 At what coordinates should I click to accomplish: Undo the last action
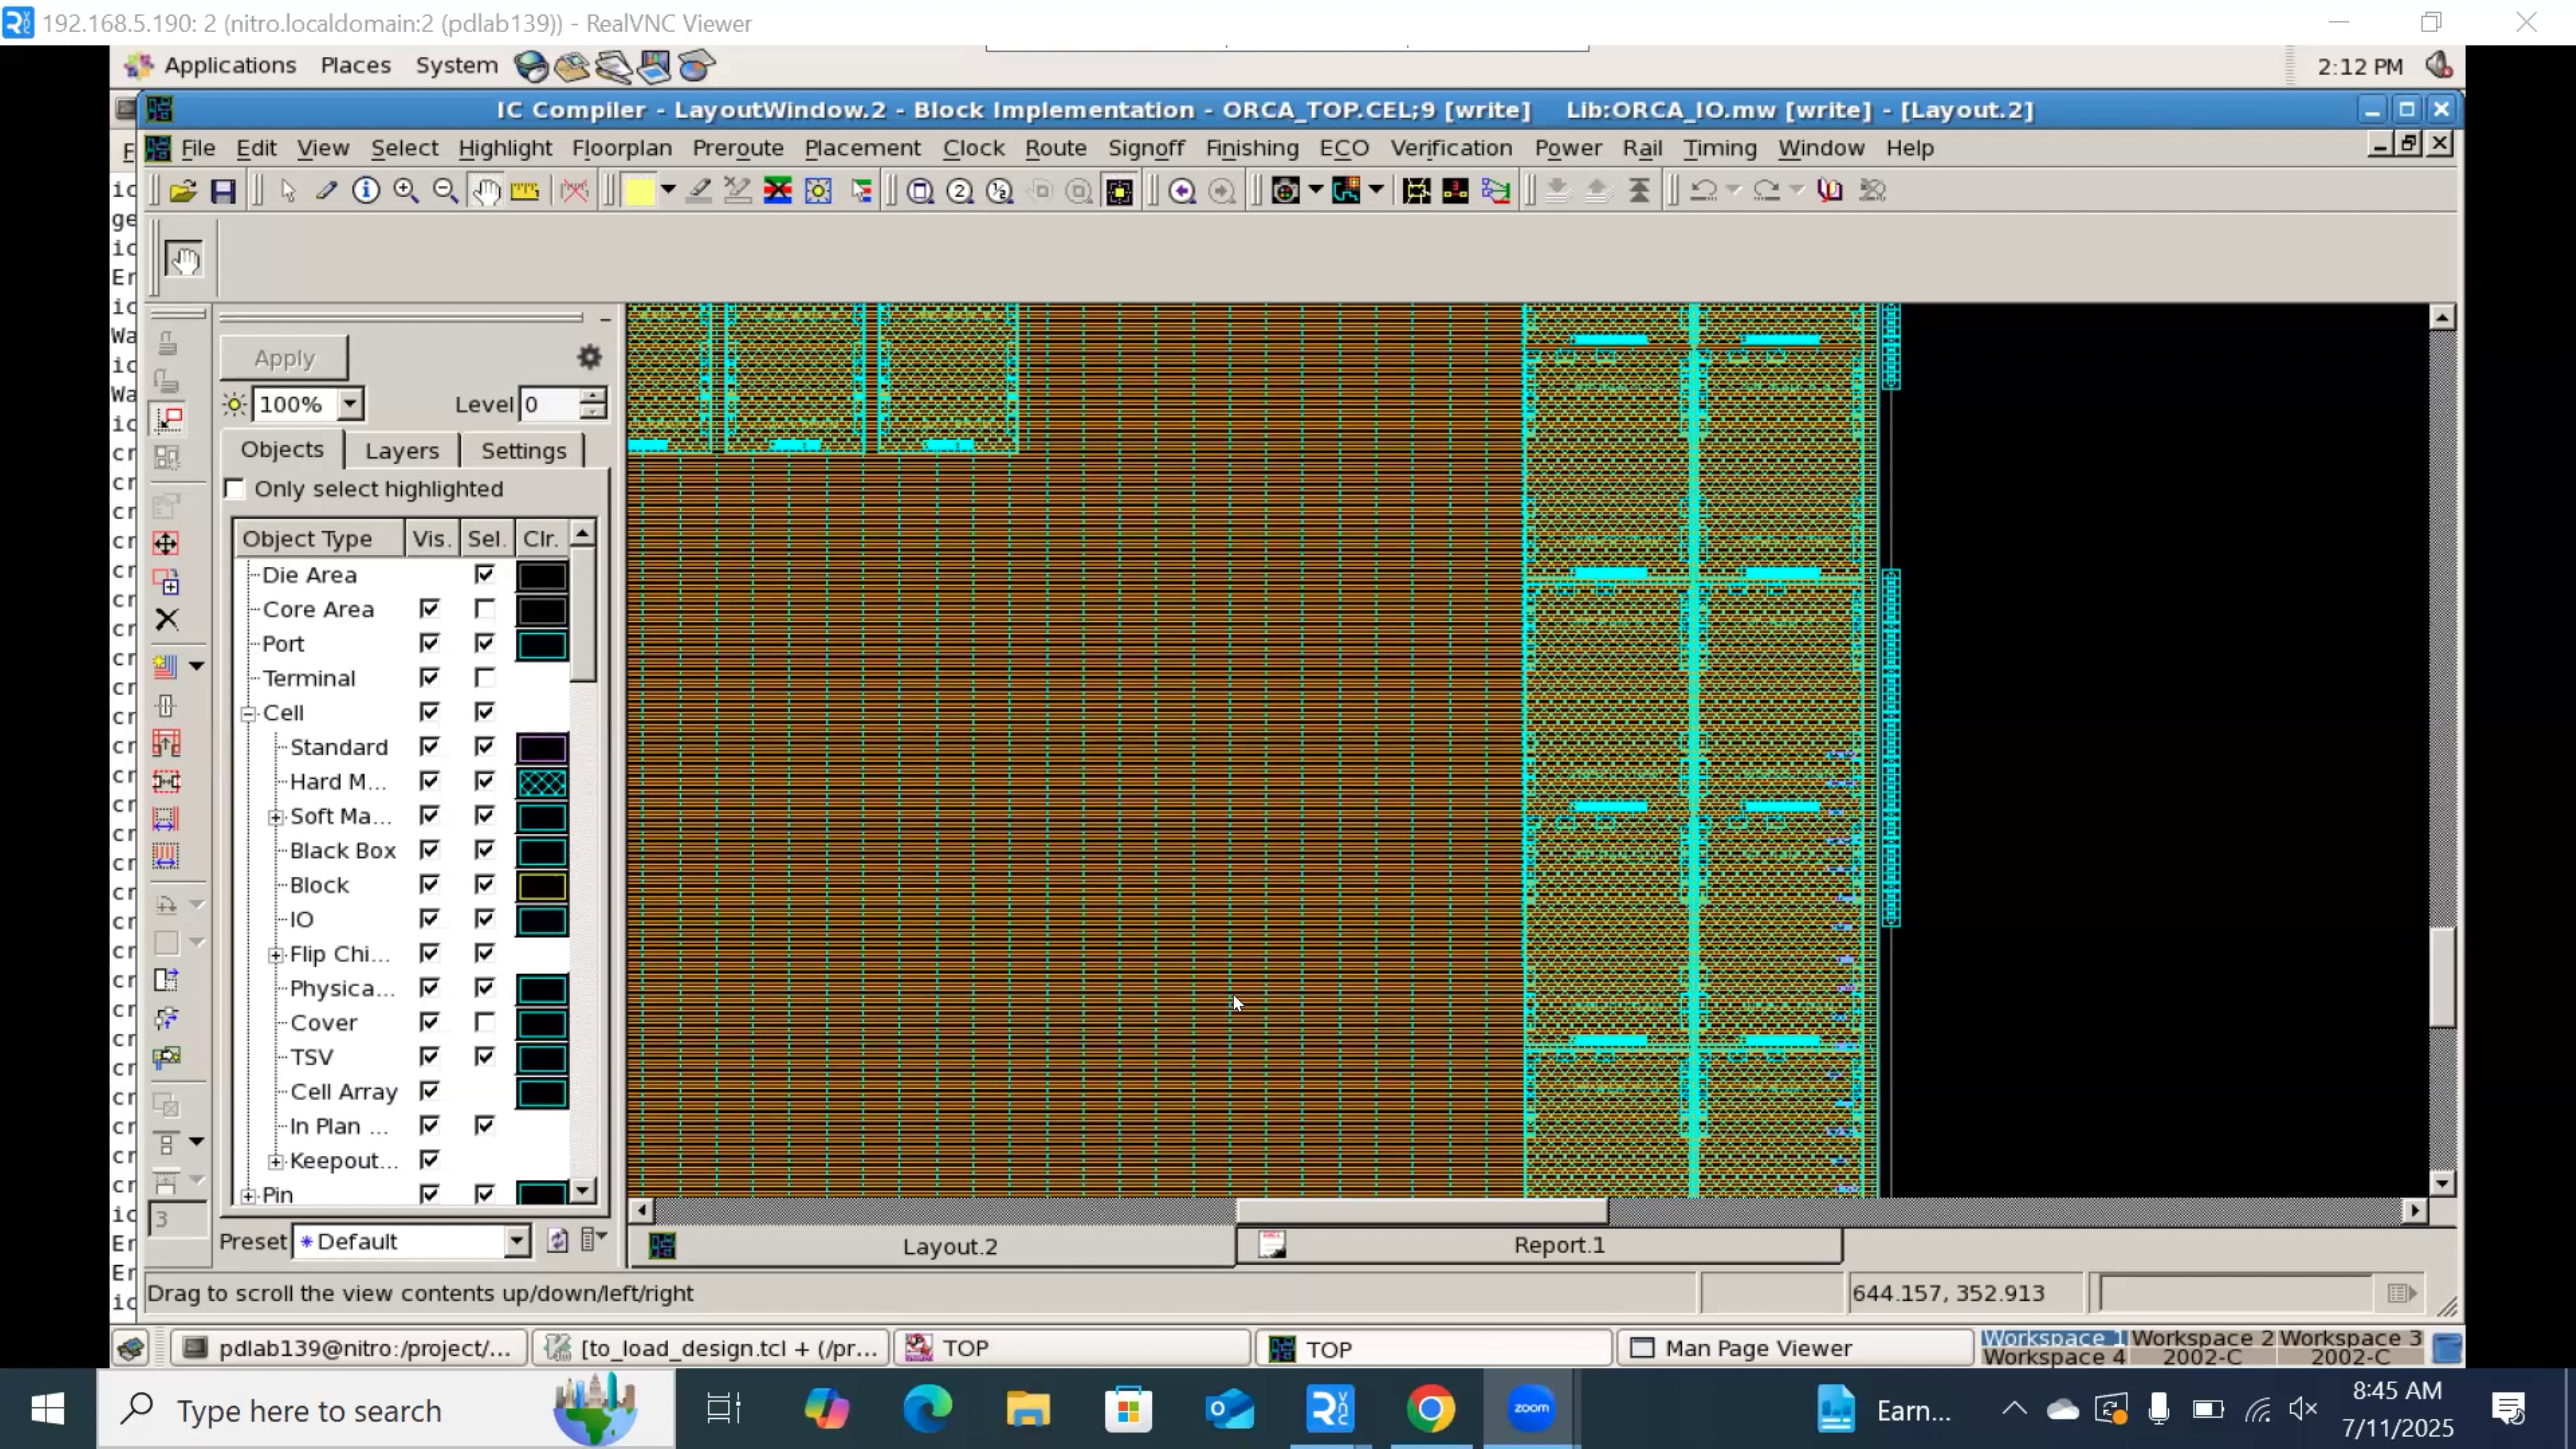coord(1704,190)
